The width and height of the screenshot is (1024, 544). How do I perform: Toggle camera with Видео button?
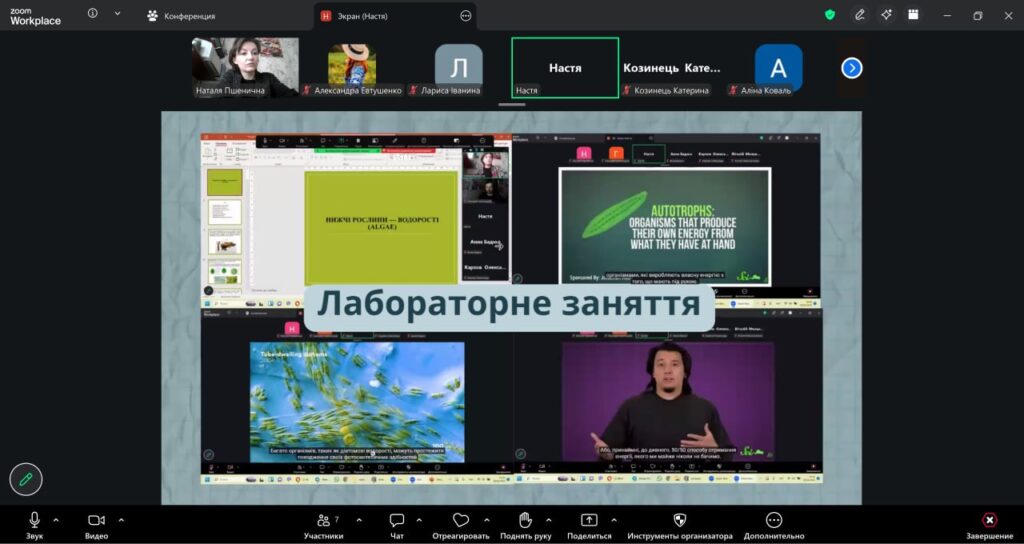pos(96,526)
